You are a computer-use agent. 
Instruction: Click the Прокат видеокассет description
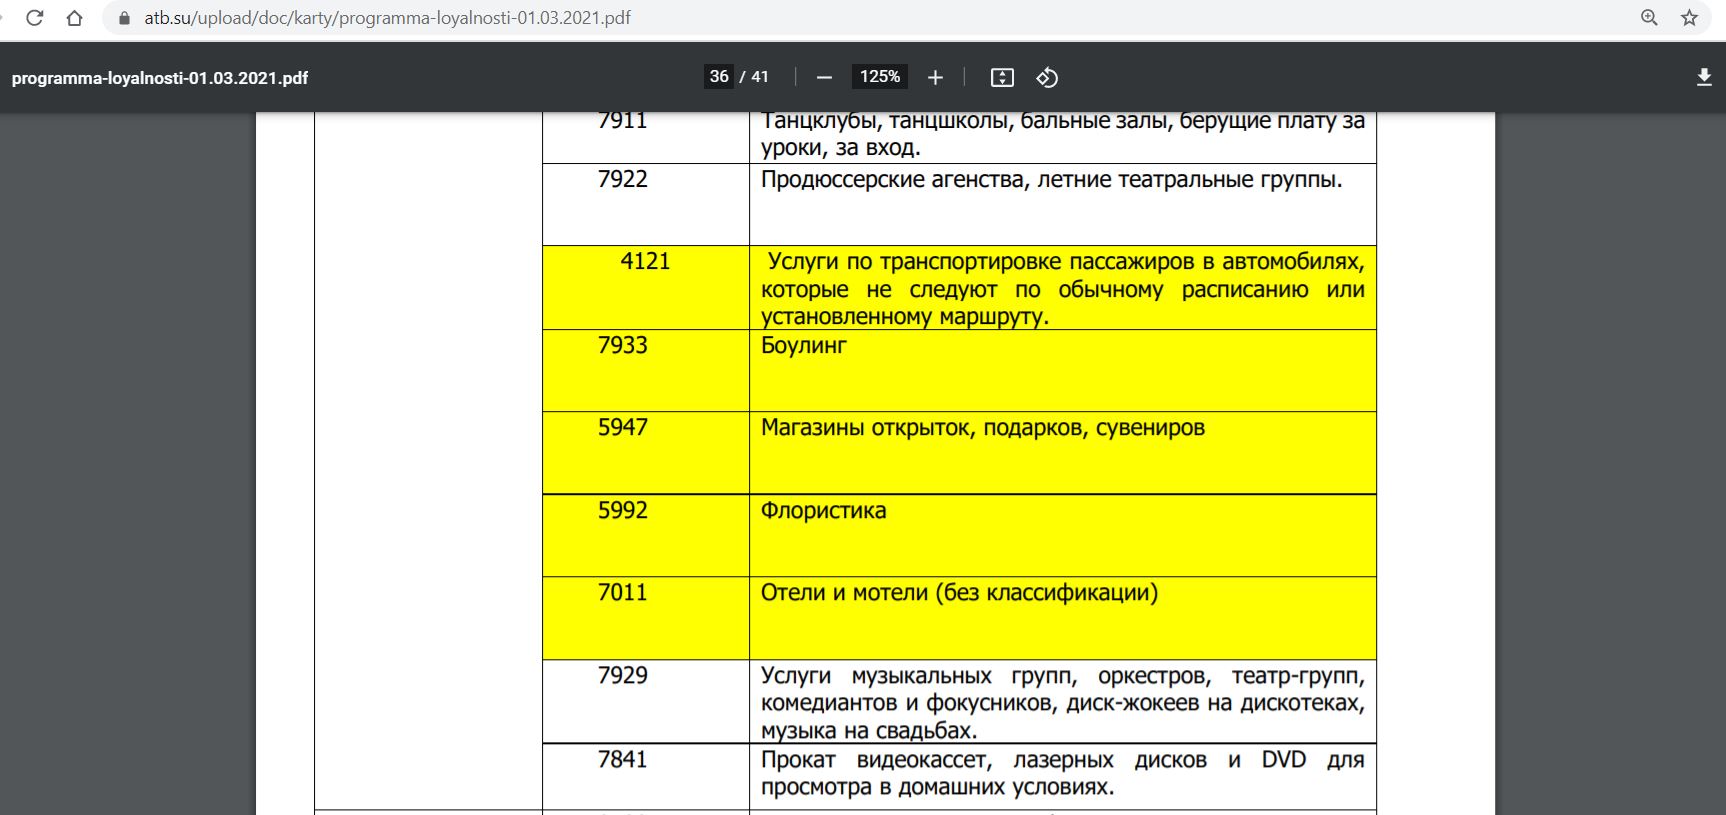click(1063, 773)
